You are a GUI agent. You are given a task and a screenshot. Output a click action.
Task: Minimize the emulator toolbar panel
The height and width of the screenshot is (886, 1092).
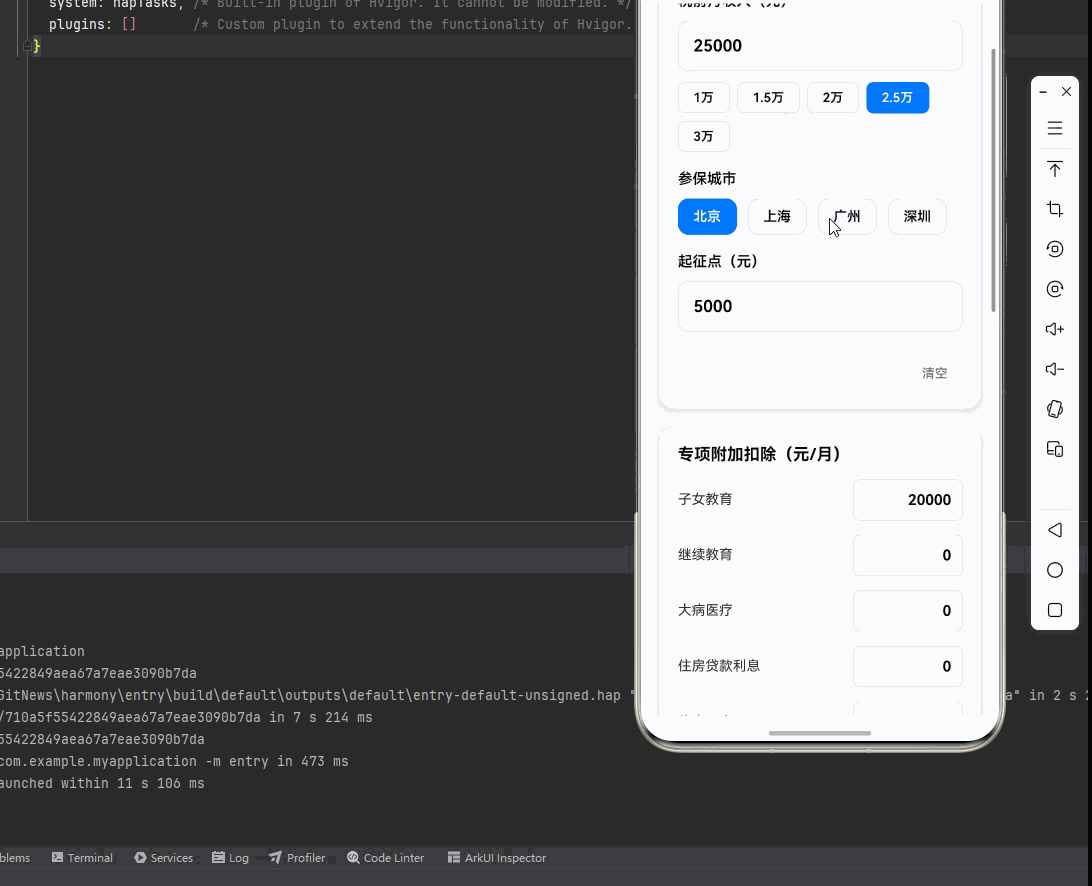click(x=1043, y=92)
